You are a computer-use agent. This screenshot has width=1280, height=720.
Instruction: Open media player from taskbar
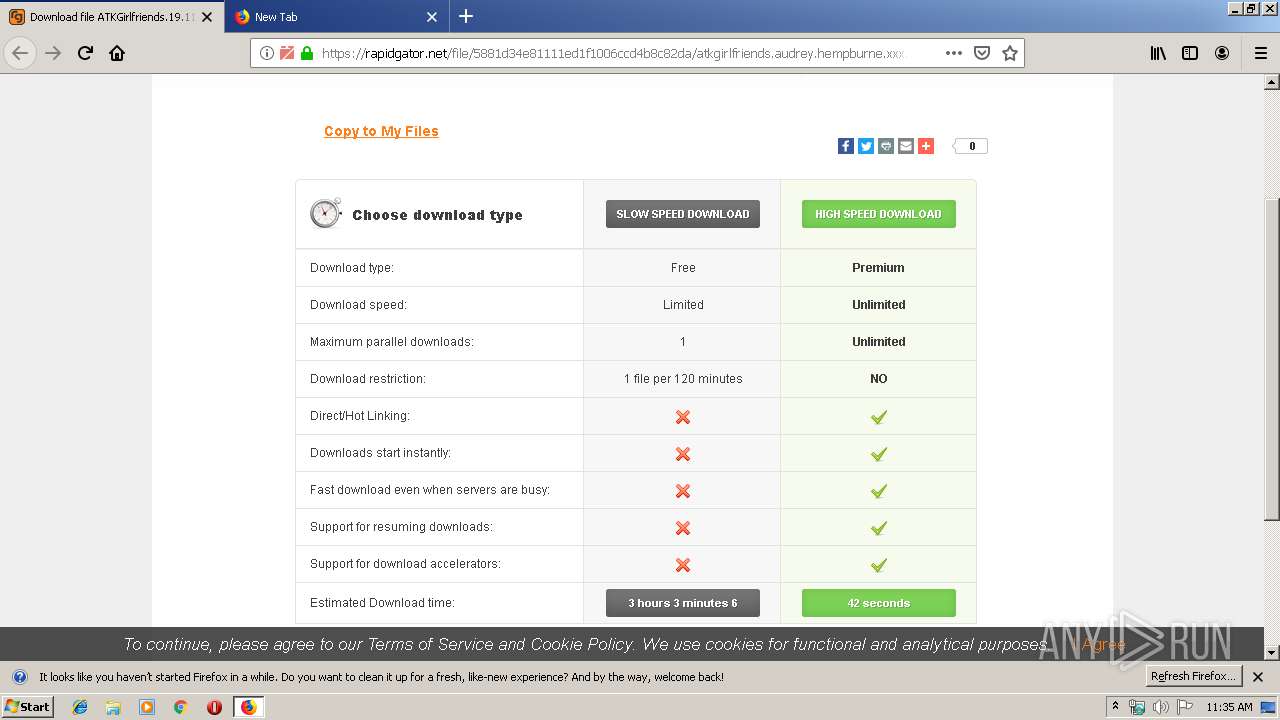click(147, 707)
